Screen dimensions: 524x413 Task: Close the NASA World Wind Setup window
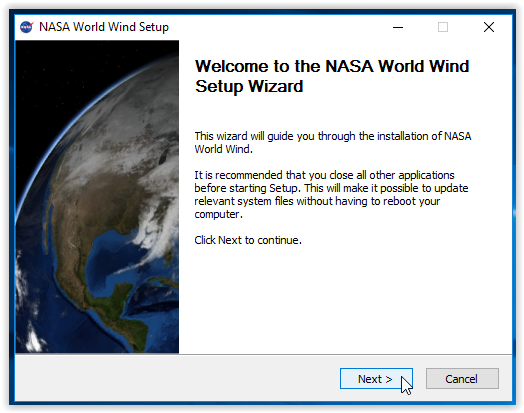coord(489,27)
